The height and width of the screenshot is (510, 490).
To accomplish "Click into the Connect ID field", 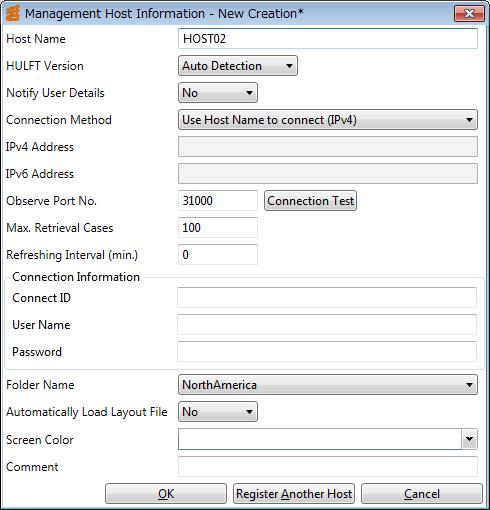I will [x=327, y=298].
